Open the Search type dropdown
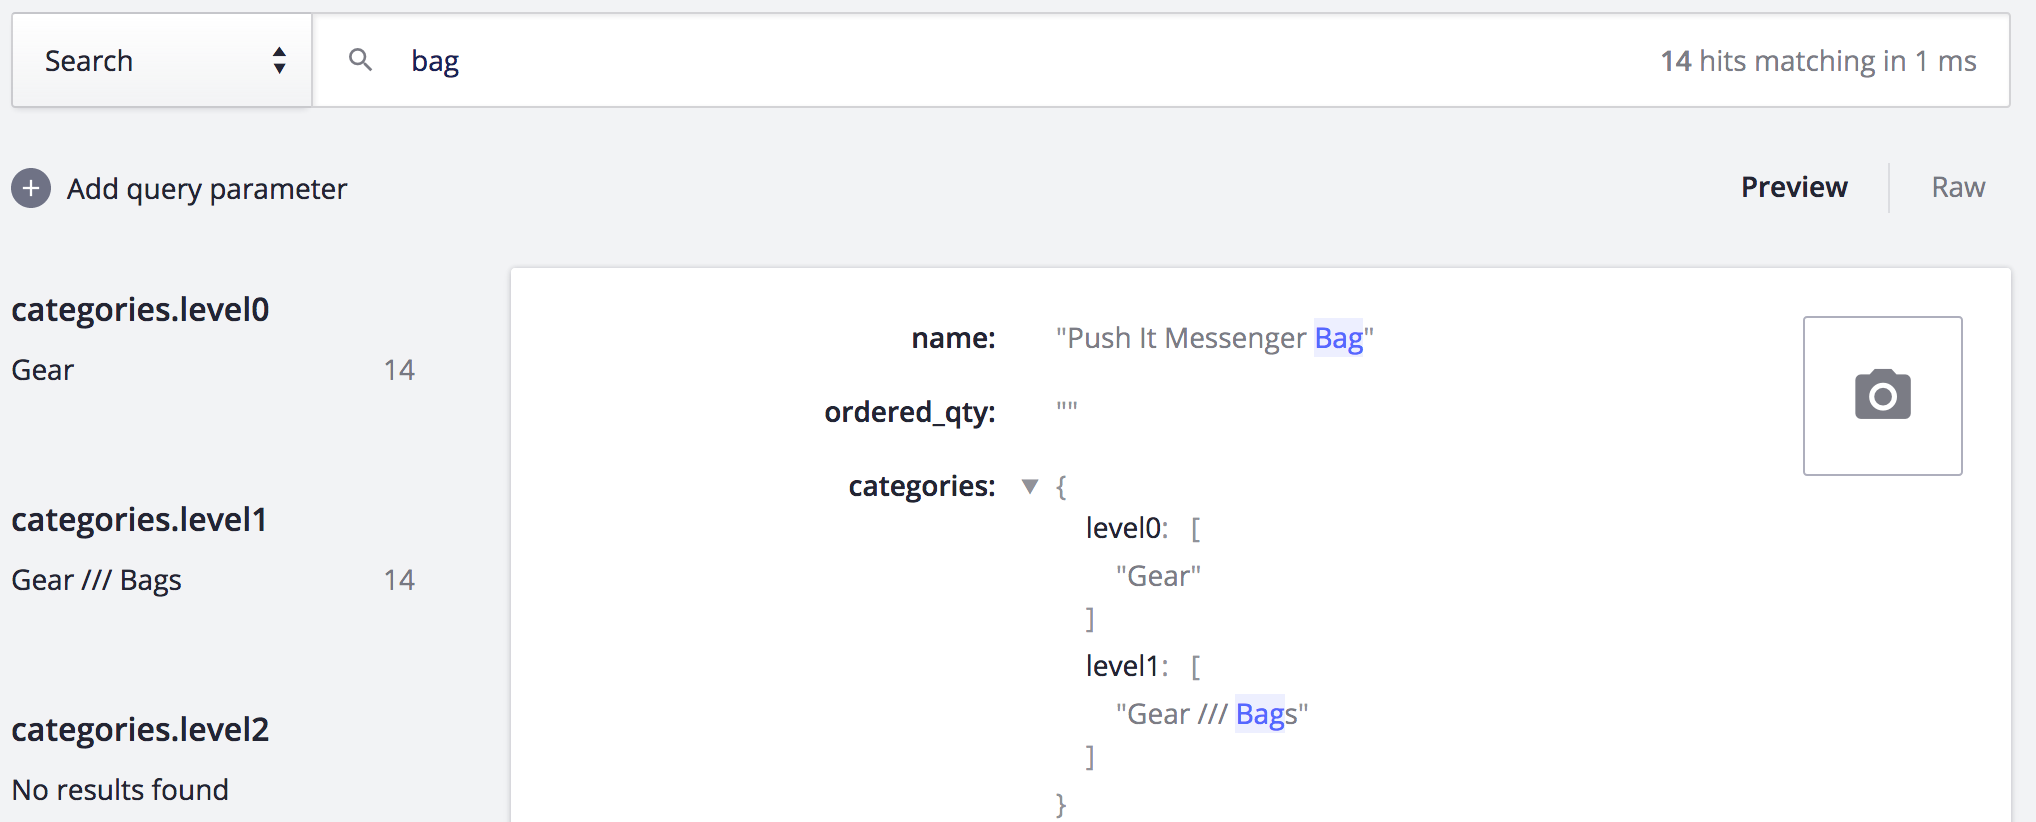Screen dimensions: 2036x822 pos(160,60)
